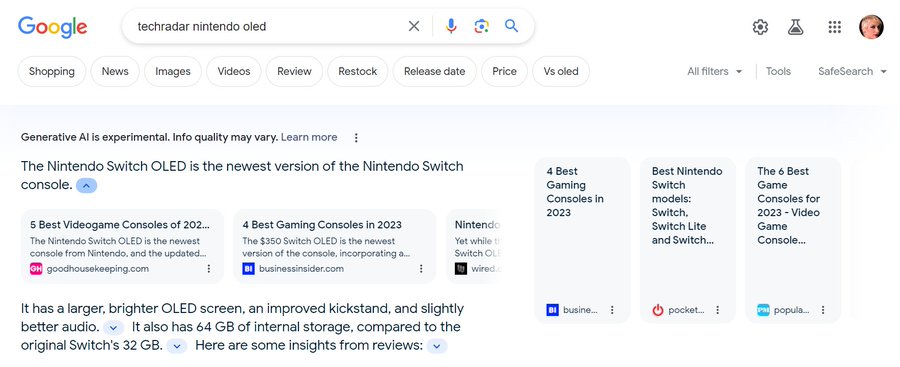Open Google Lens image search icon
The image size is (900, 367).
481,26
